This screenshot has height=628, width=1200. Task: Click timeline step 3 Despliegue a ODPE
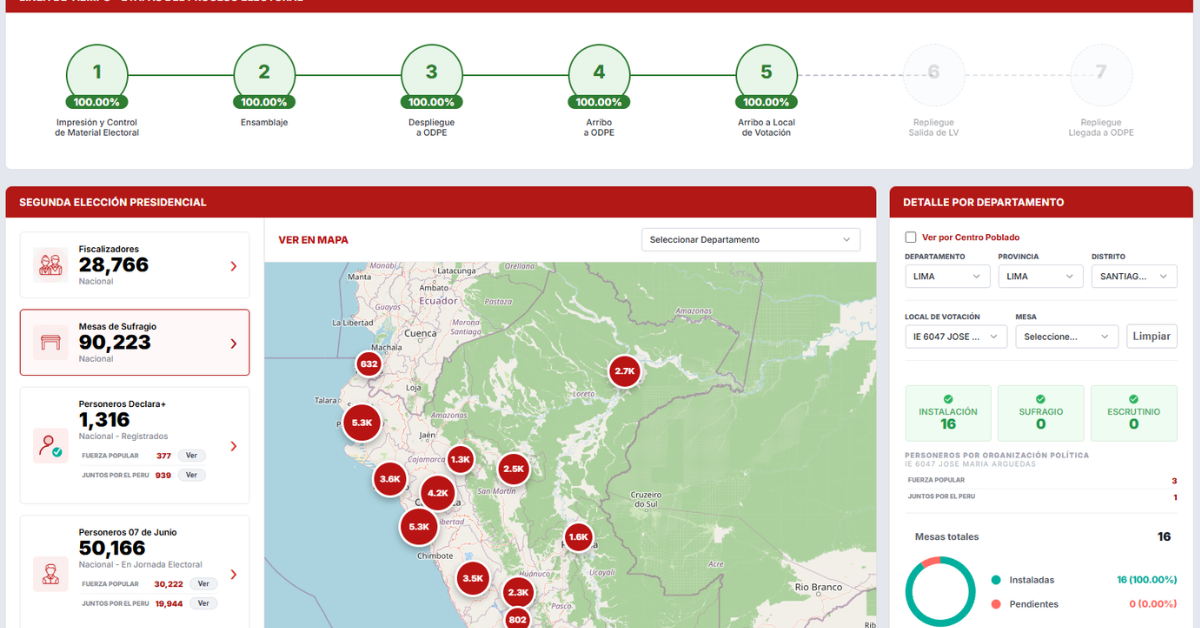(x=431, y=74)
